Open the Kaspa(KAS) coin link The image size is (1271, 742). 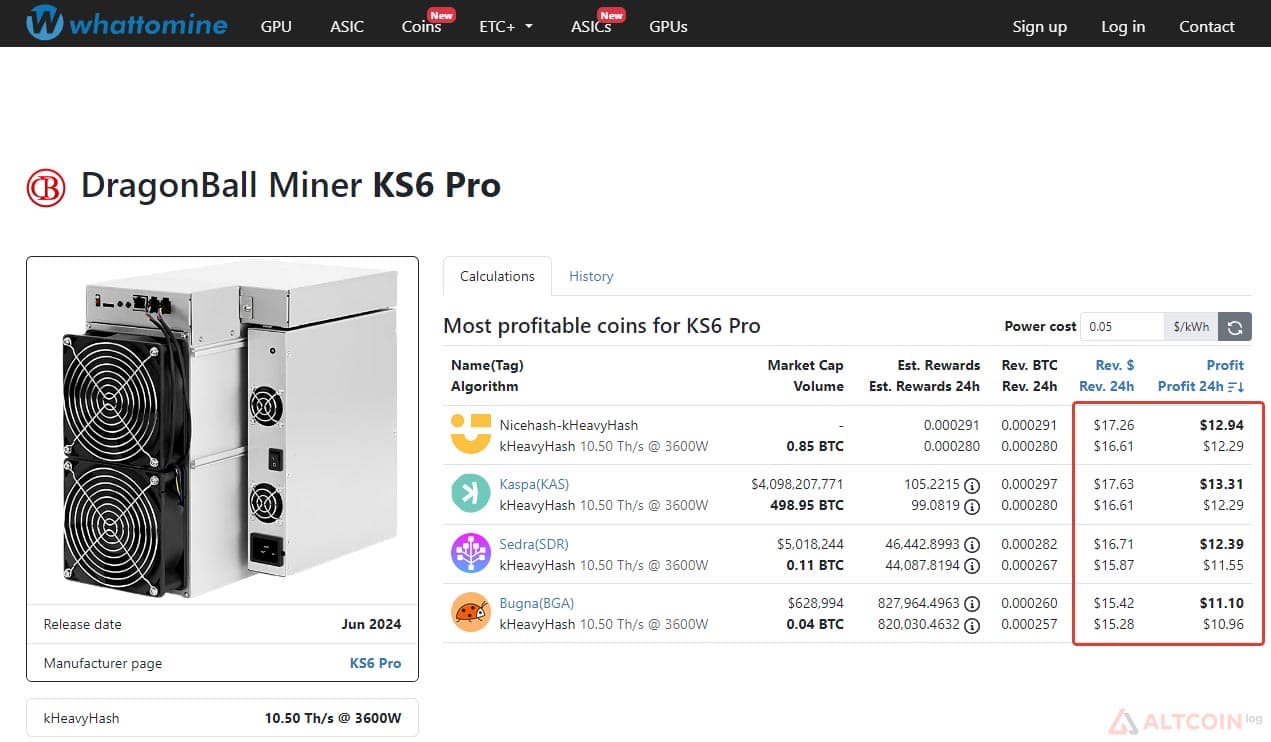(534, 484)
